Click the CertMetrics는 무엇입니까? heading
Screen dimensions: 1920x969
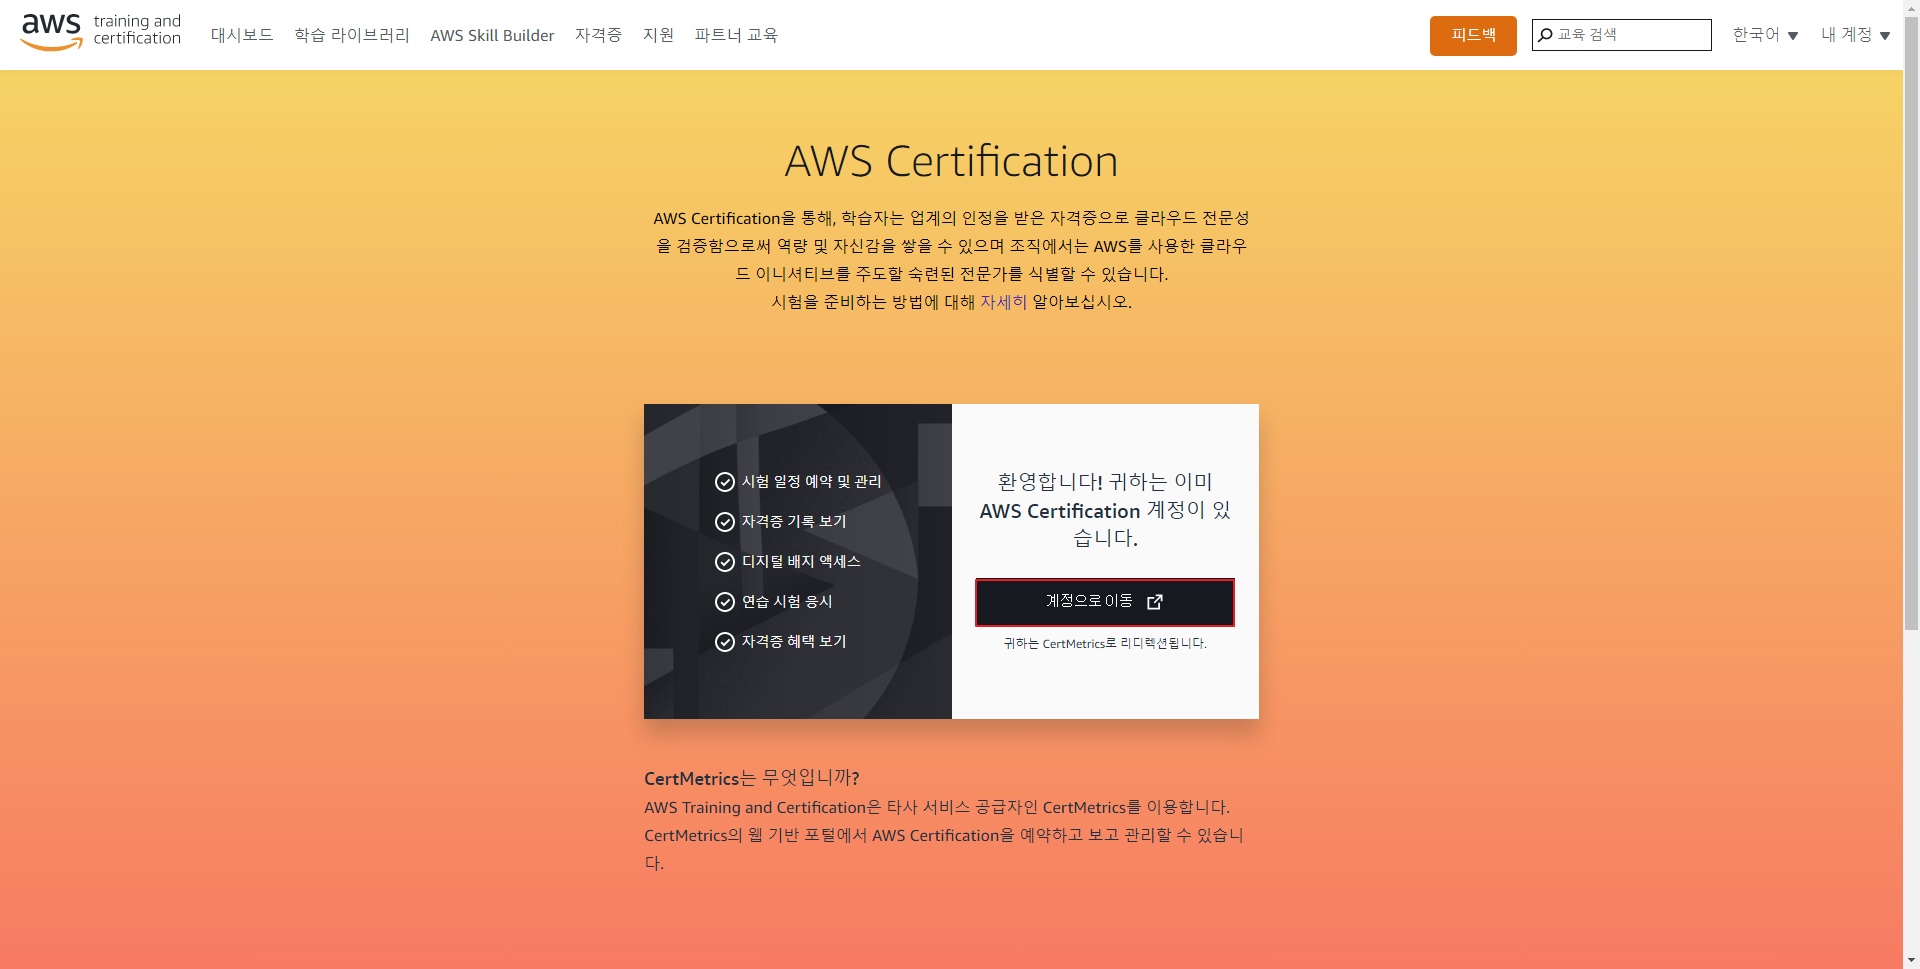tap(752, 778)
